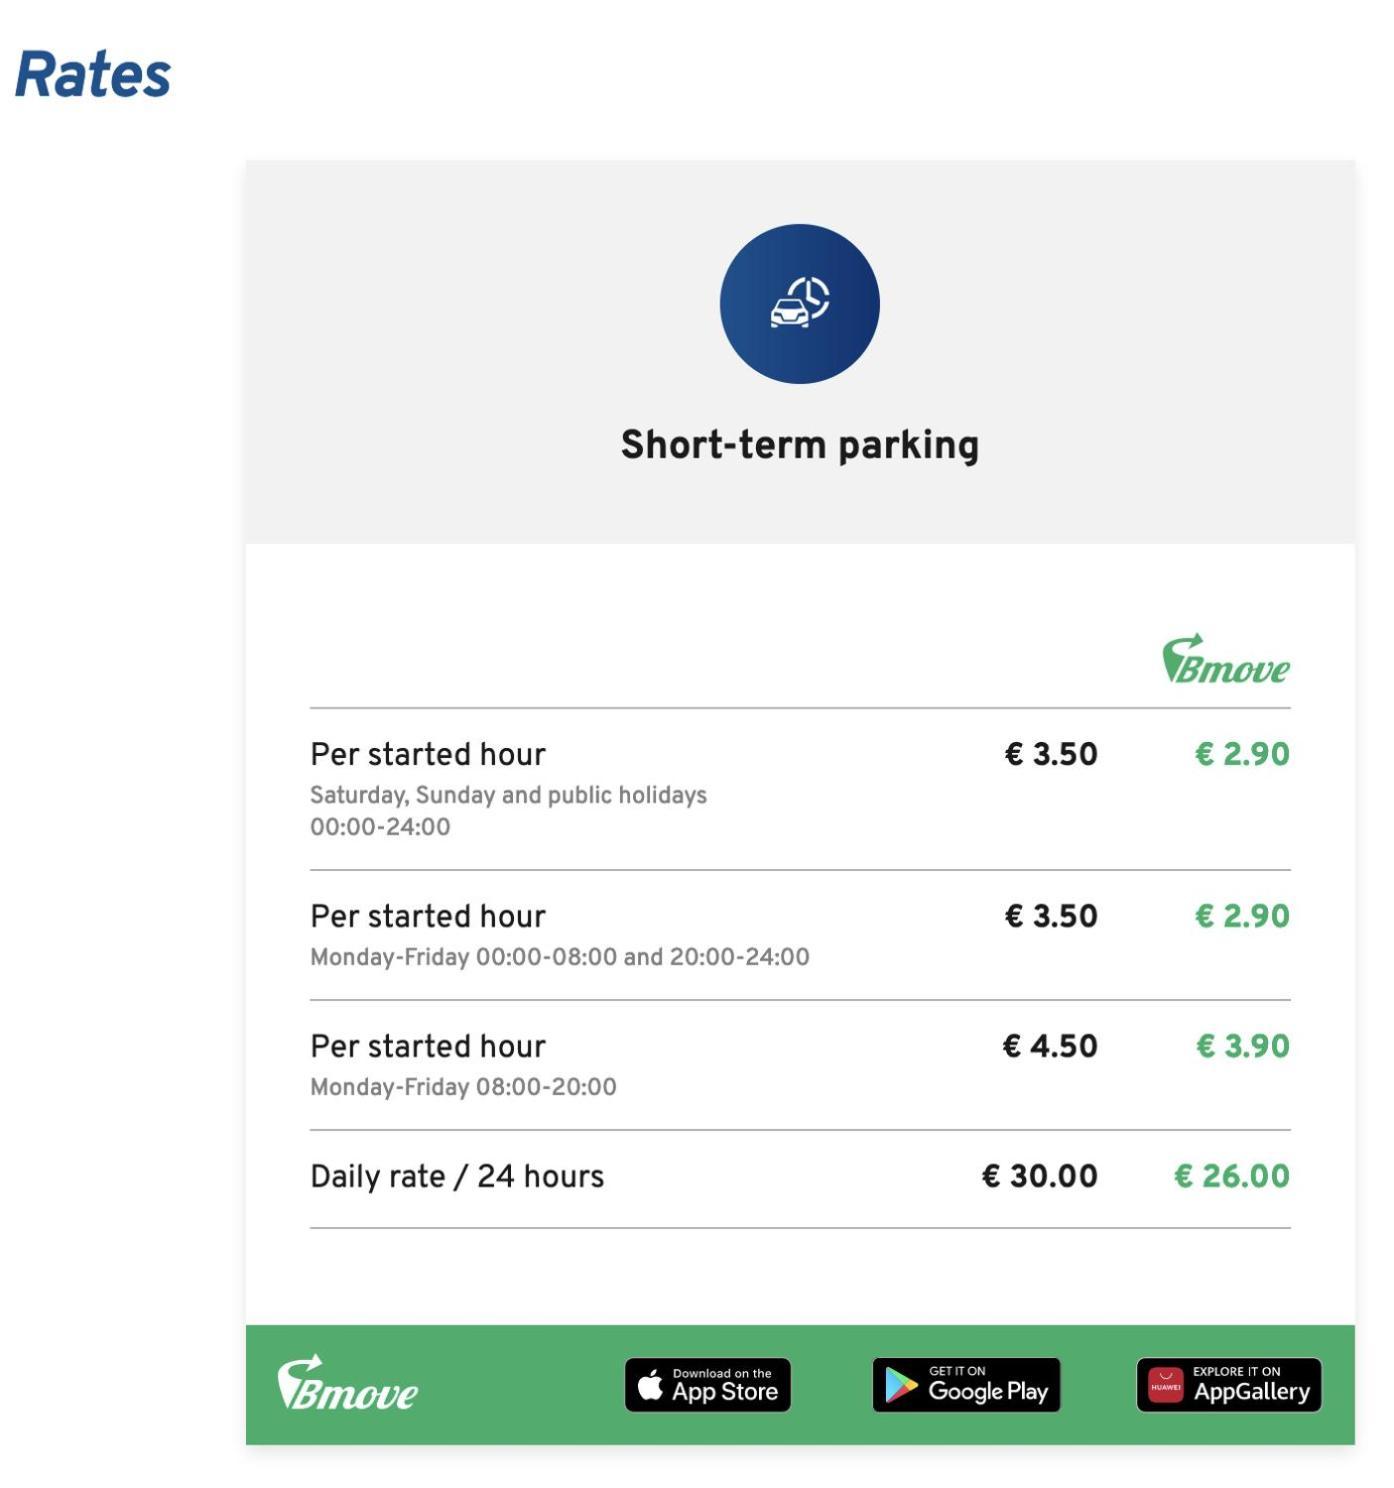Open the Download on the App Store badge
The width and height of the screenshot is (1394, 1488).
pyautogui.click(x=708, y=1385)
